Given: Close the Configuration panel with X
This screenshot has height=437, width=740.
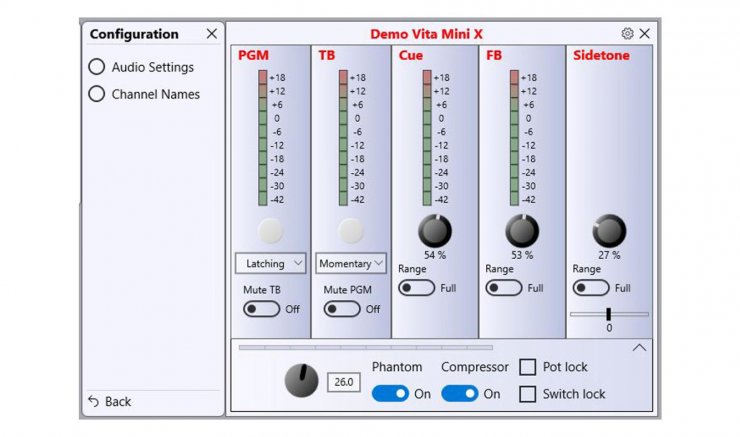Looking at the screenshot, I should click(x=211, y=33).
